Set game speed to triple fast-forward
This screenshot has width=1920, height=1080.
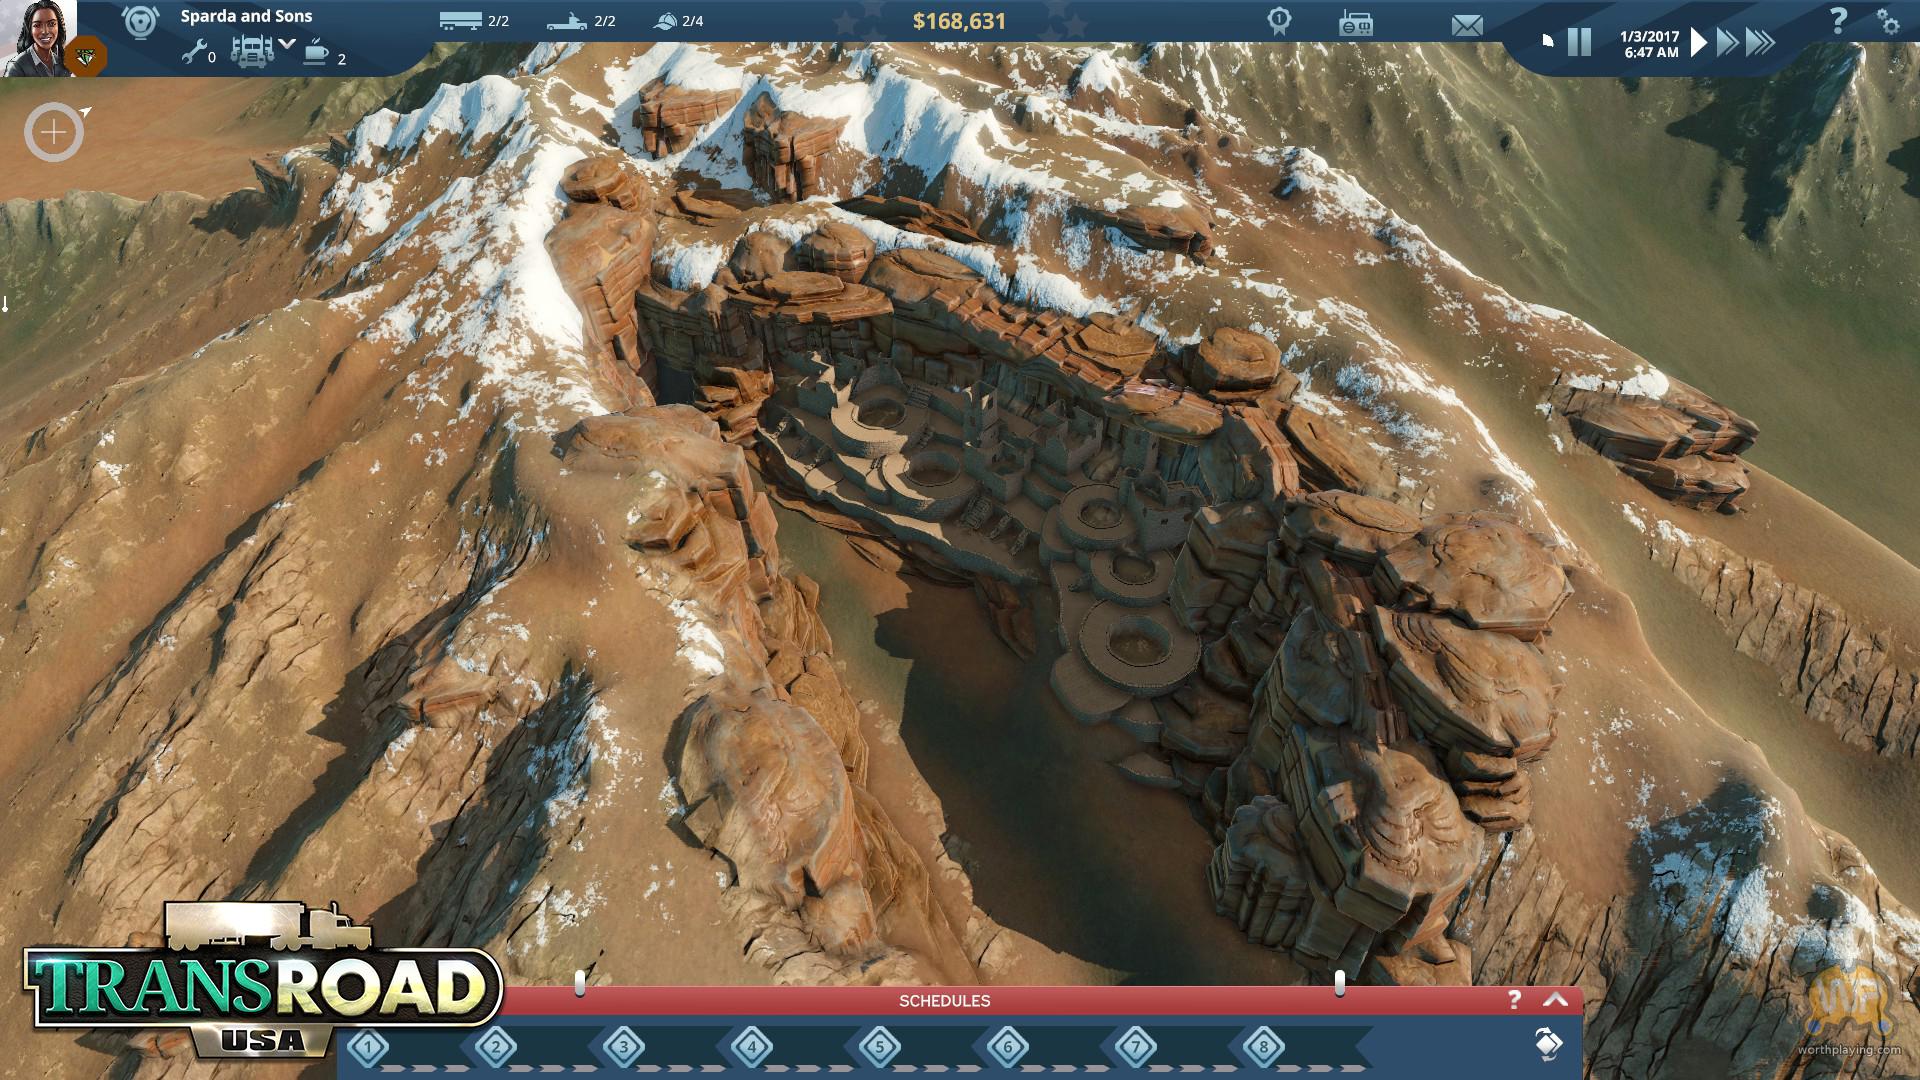click(1761, 42)
